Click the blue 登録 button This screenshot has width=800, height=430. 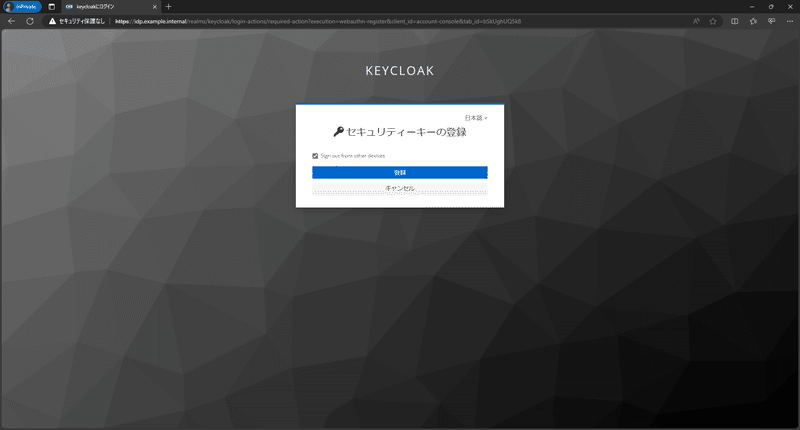(399, 172)
